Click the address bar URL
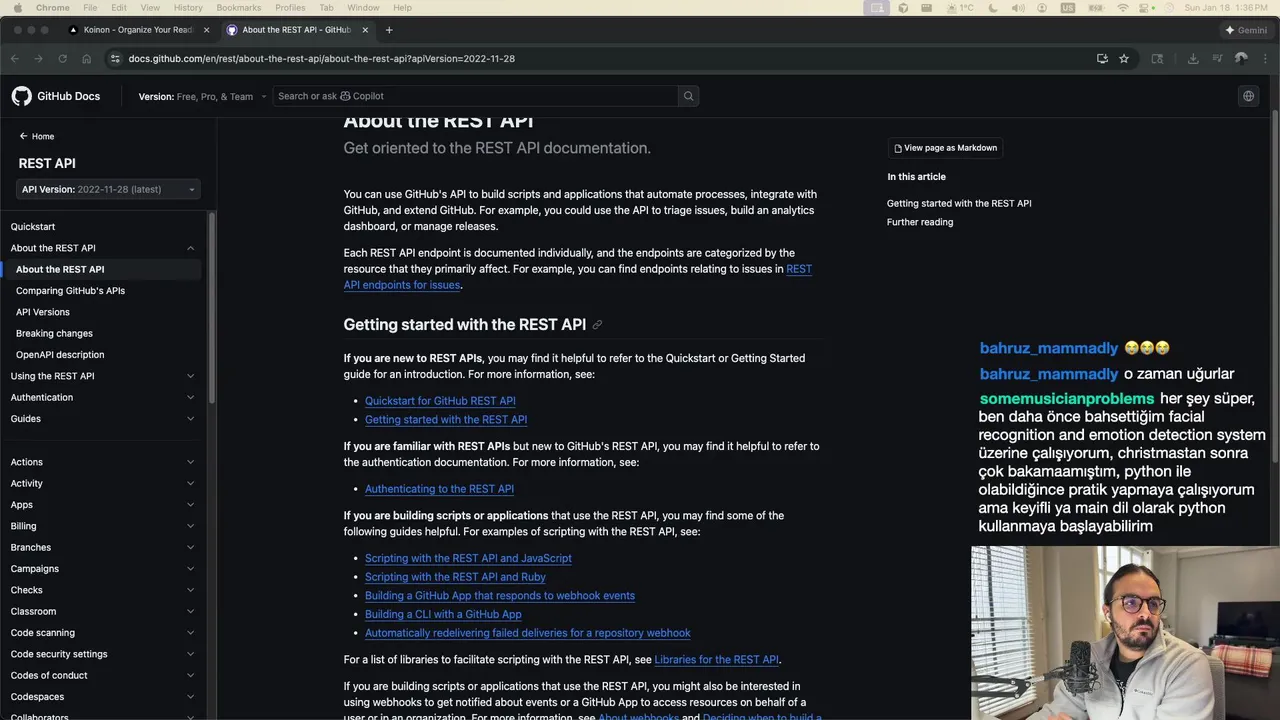Screen dimensions: 1280x720 (x=321, y=59)
